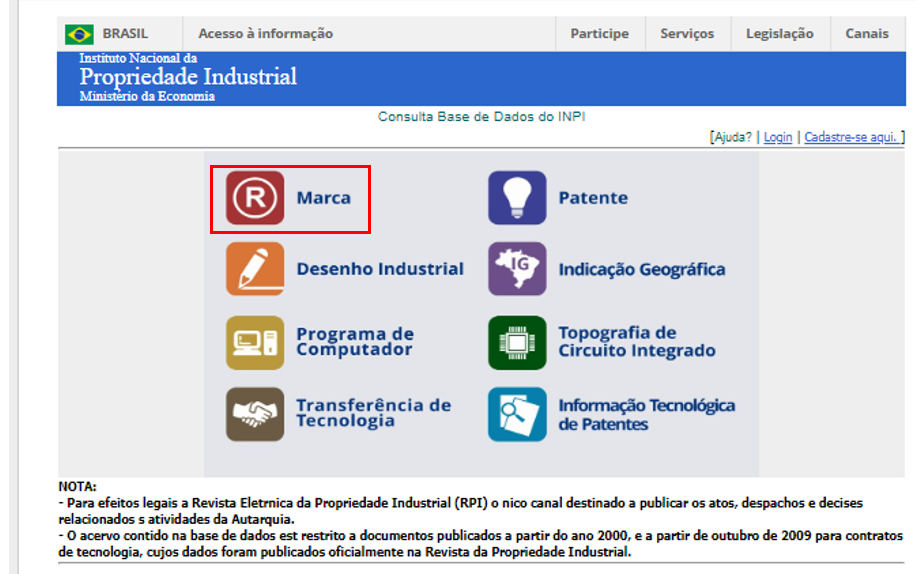Image resolution: width=916 pixels, height=574 pixels.
Task: Select the Indicação Geográfica map icon
Action: point(517,269)
